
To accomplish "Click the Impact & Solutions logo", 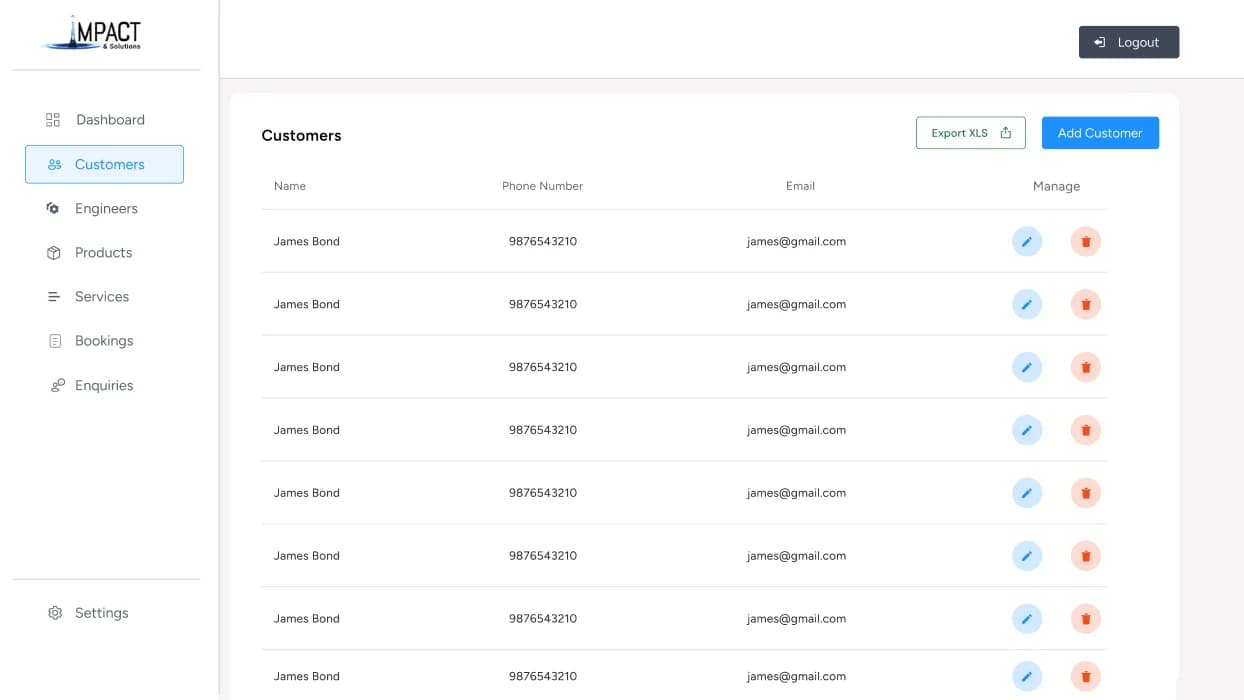I will (x=93, y=34).
